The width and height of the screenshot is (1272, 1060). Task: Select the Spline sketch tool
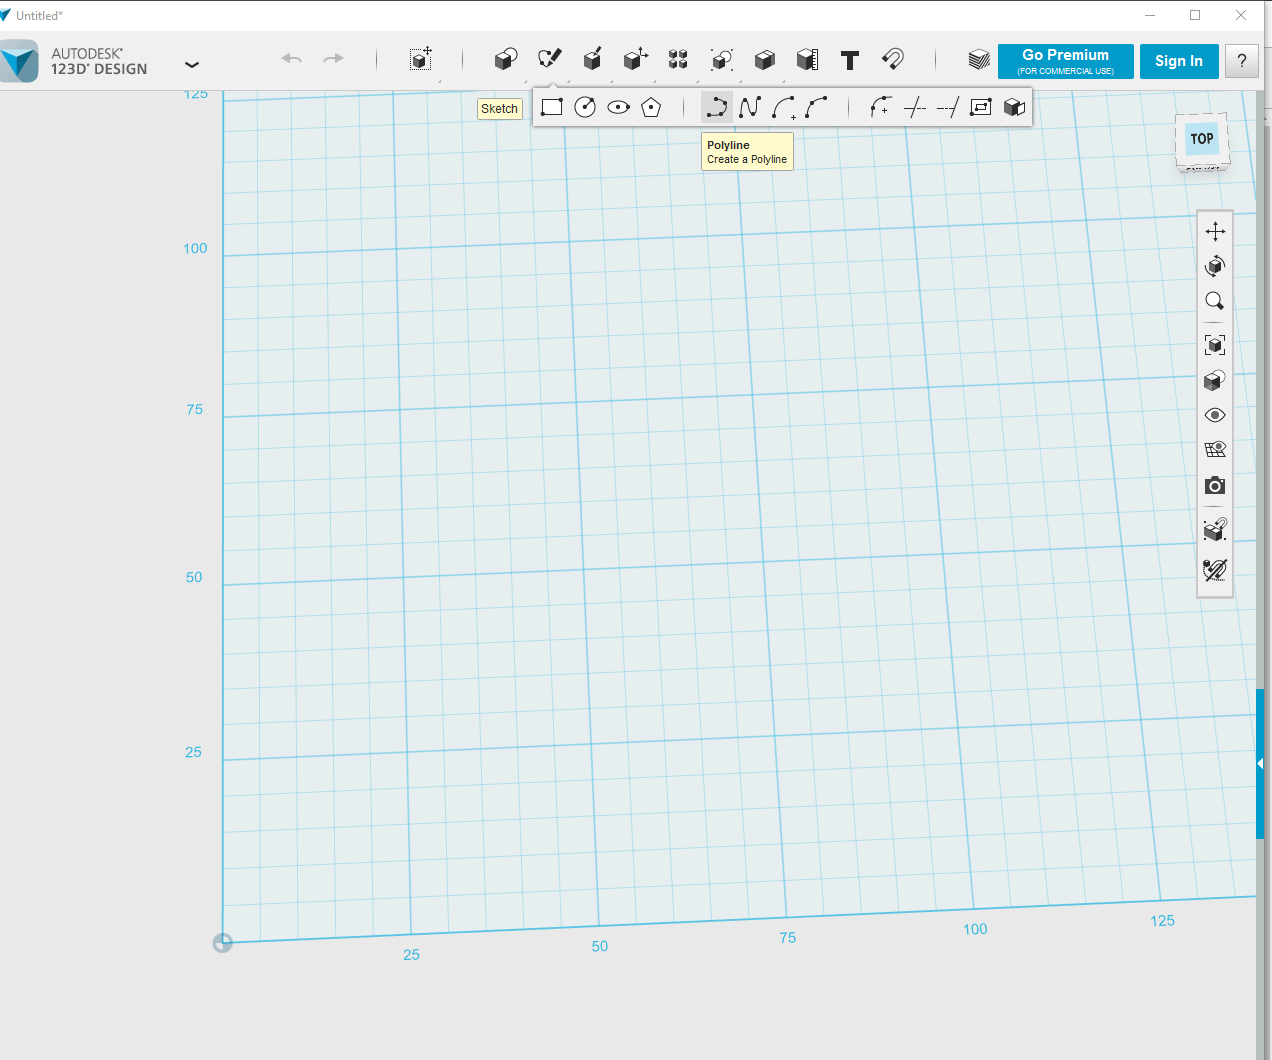coord(750,107)
